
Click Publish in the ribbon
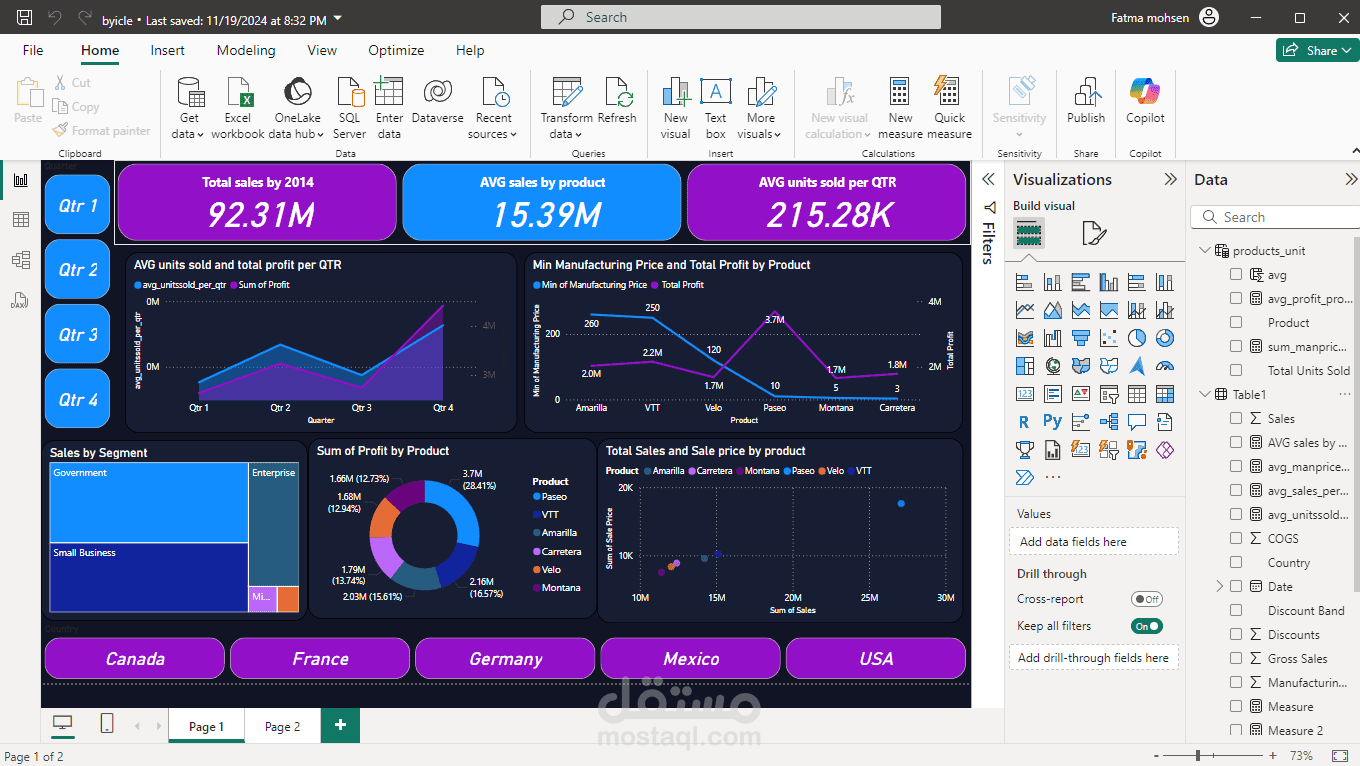[1086, 101]
